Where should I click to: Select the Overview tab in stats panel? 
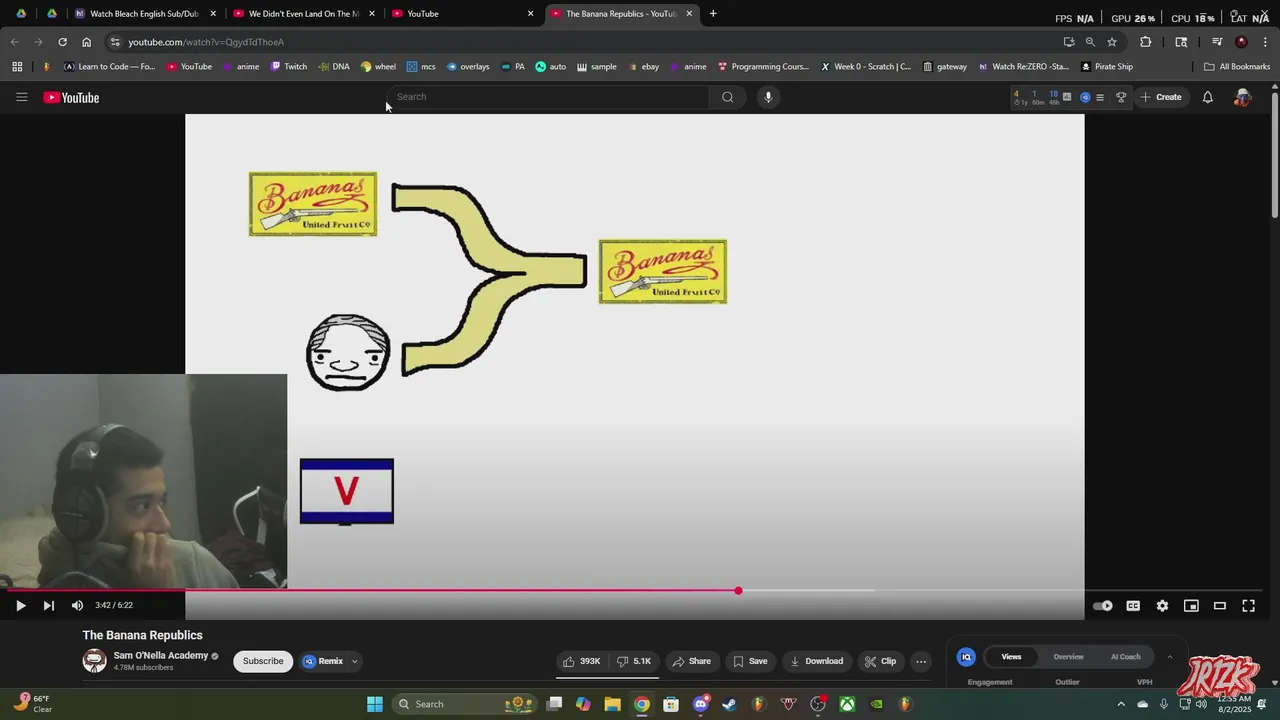pos(1068,657)
